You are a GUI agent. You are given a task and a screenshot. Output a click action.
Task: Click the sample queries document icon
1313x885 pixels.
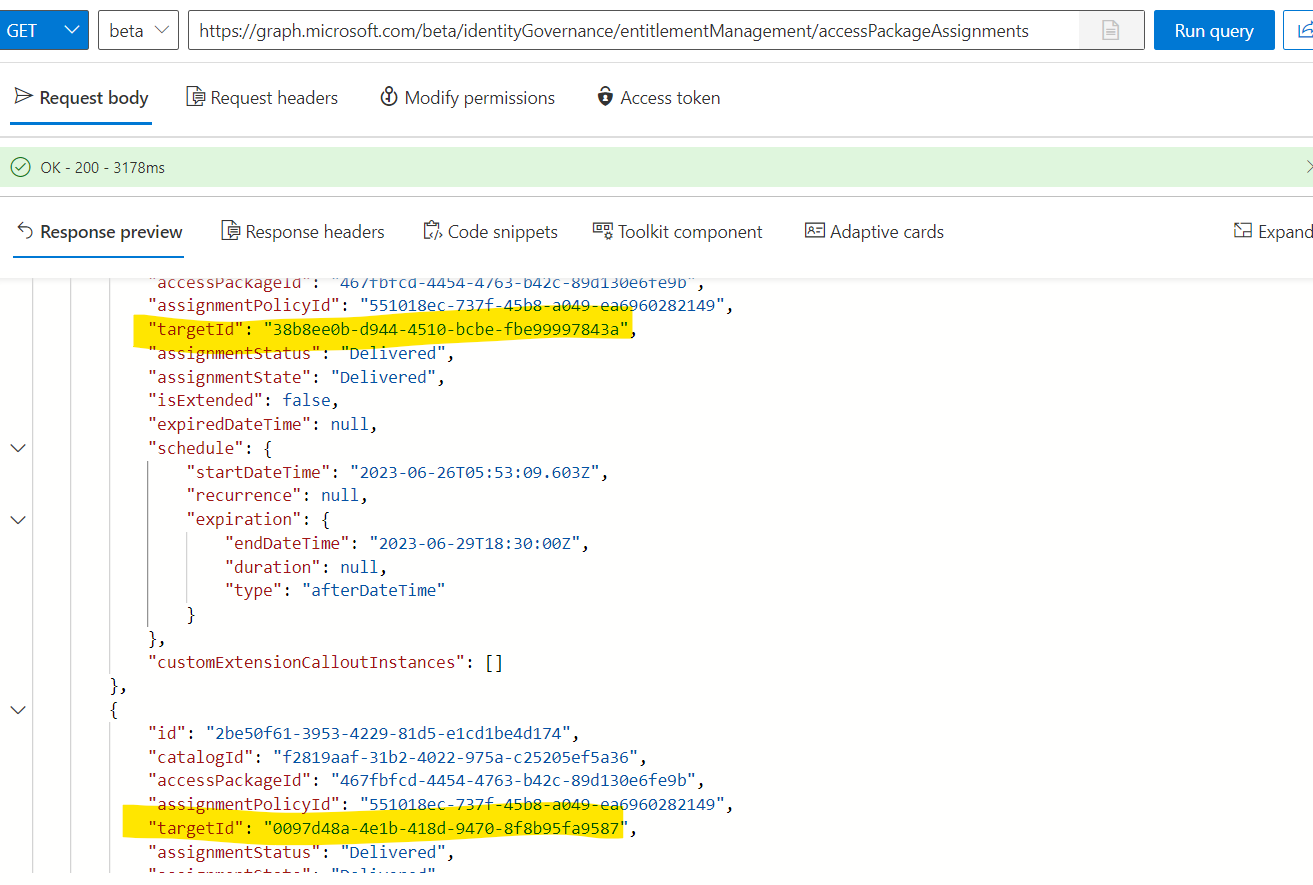(x=1109, y=30)
